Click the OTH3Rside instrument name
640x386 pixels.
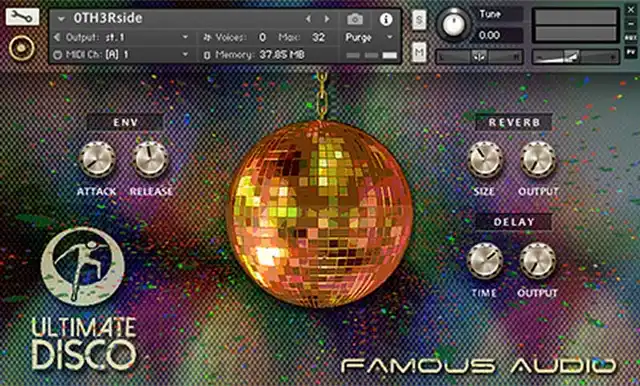click(x=108, y=18)
